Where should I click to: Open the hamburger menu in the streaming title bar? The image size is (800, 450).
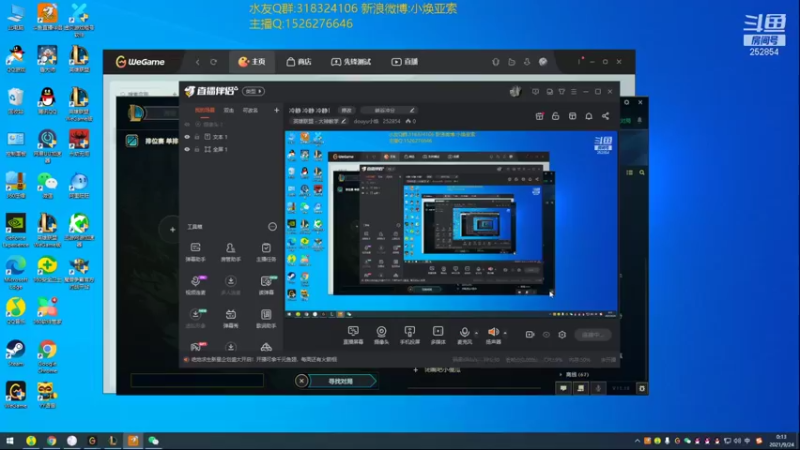[x=573, y=92]
